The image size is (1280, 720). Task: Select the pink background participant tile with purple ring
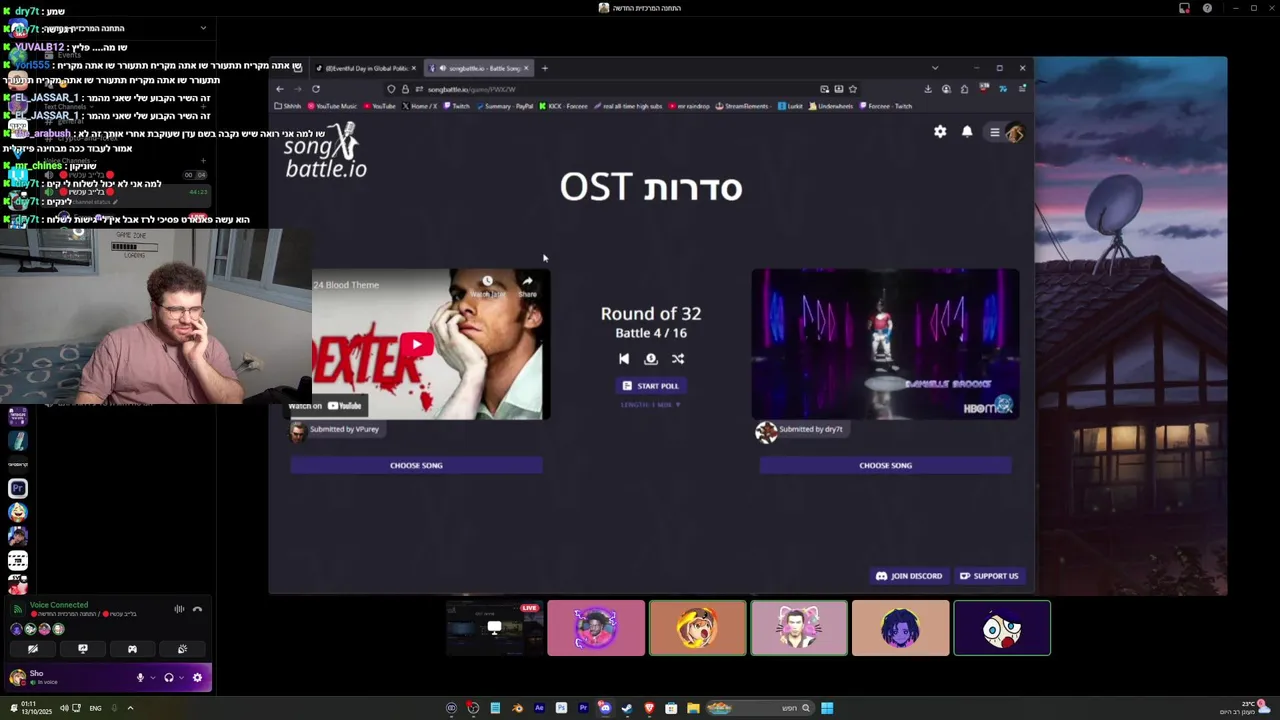point(596,628)
